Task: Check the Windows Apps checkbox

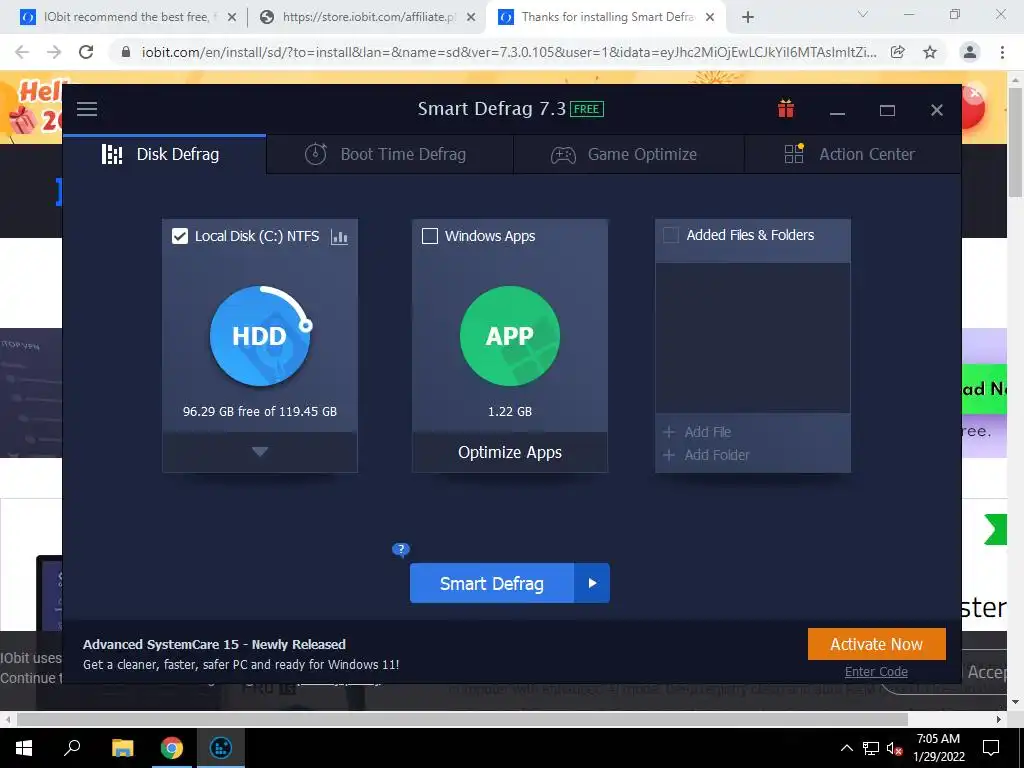Action: (x=430, y=236)
